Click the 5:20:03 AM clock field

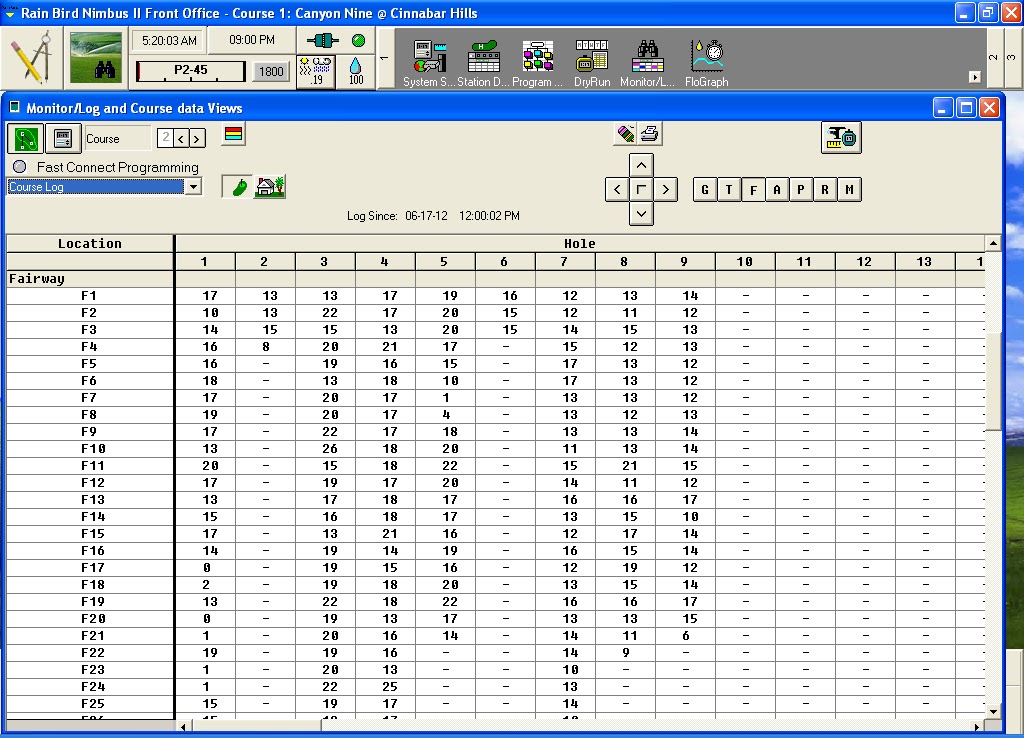169,40
